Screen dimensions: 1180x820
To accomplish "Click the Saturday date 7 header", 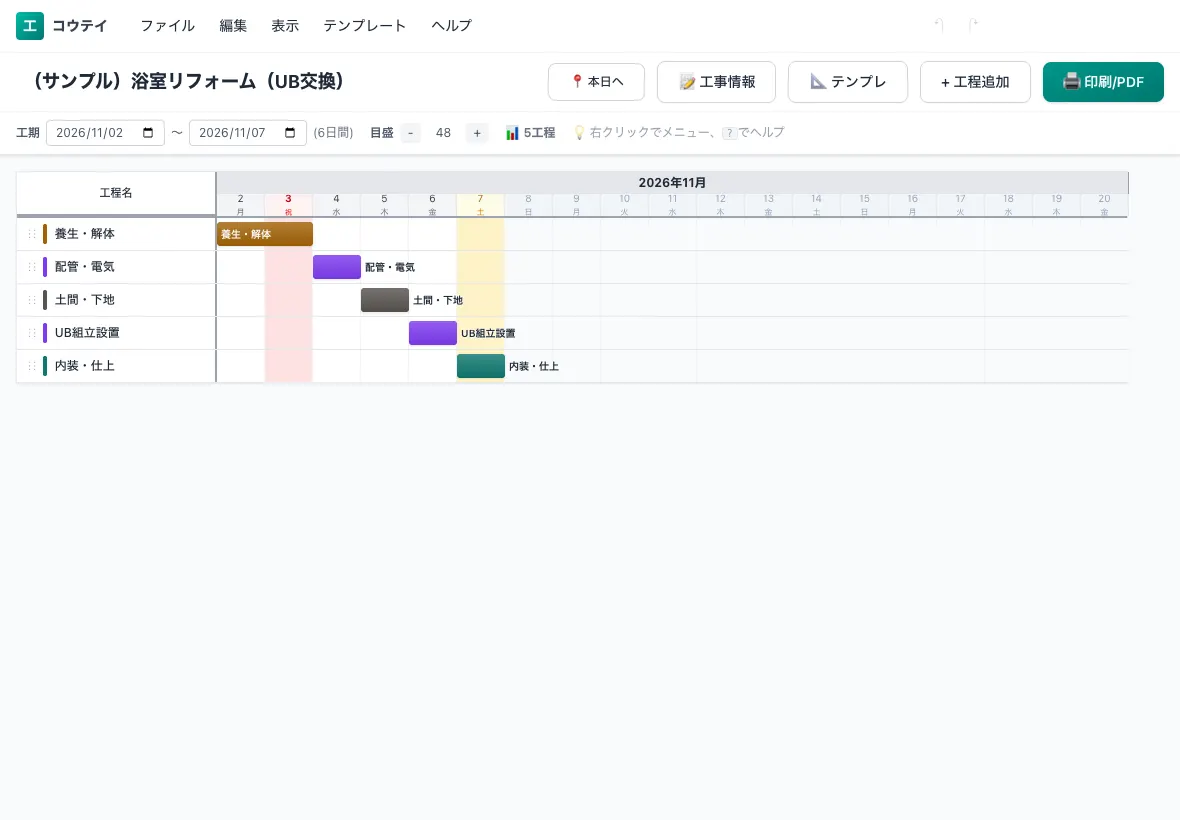I will coord(480,205).
